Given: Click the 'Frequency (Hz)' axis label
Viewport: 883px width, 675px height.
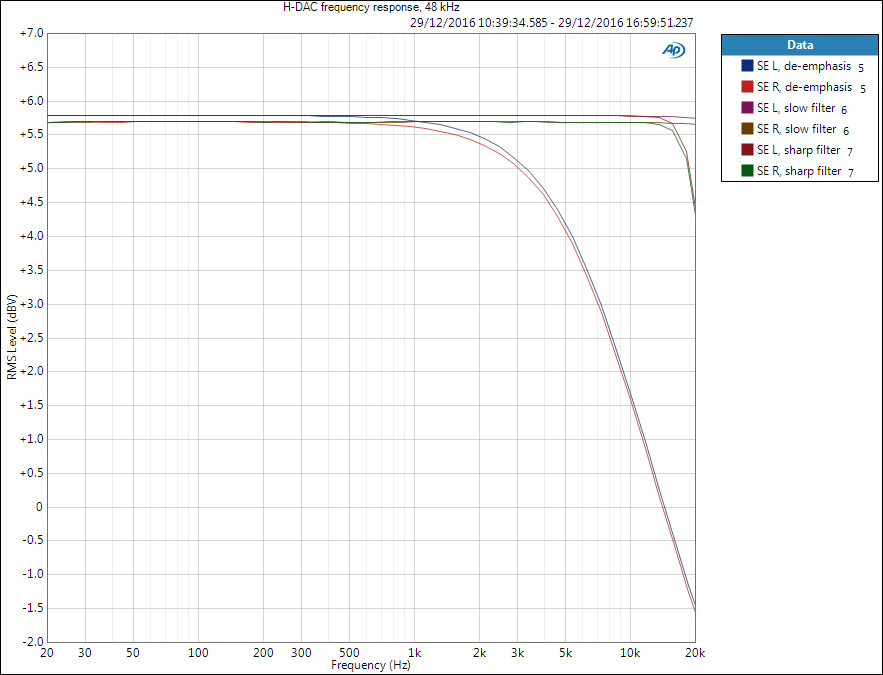Looking at the screenshot, I should pyautogui.click(x=371, y=665).
